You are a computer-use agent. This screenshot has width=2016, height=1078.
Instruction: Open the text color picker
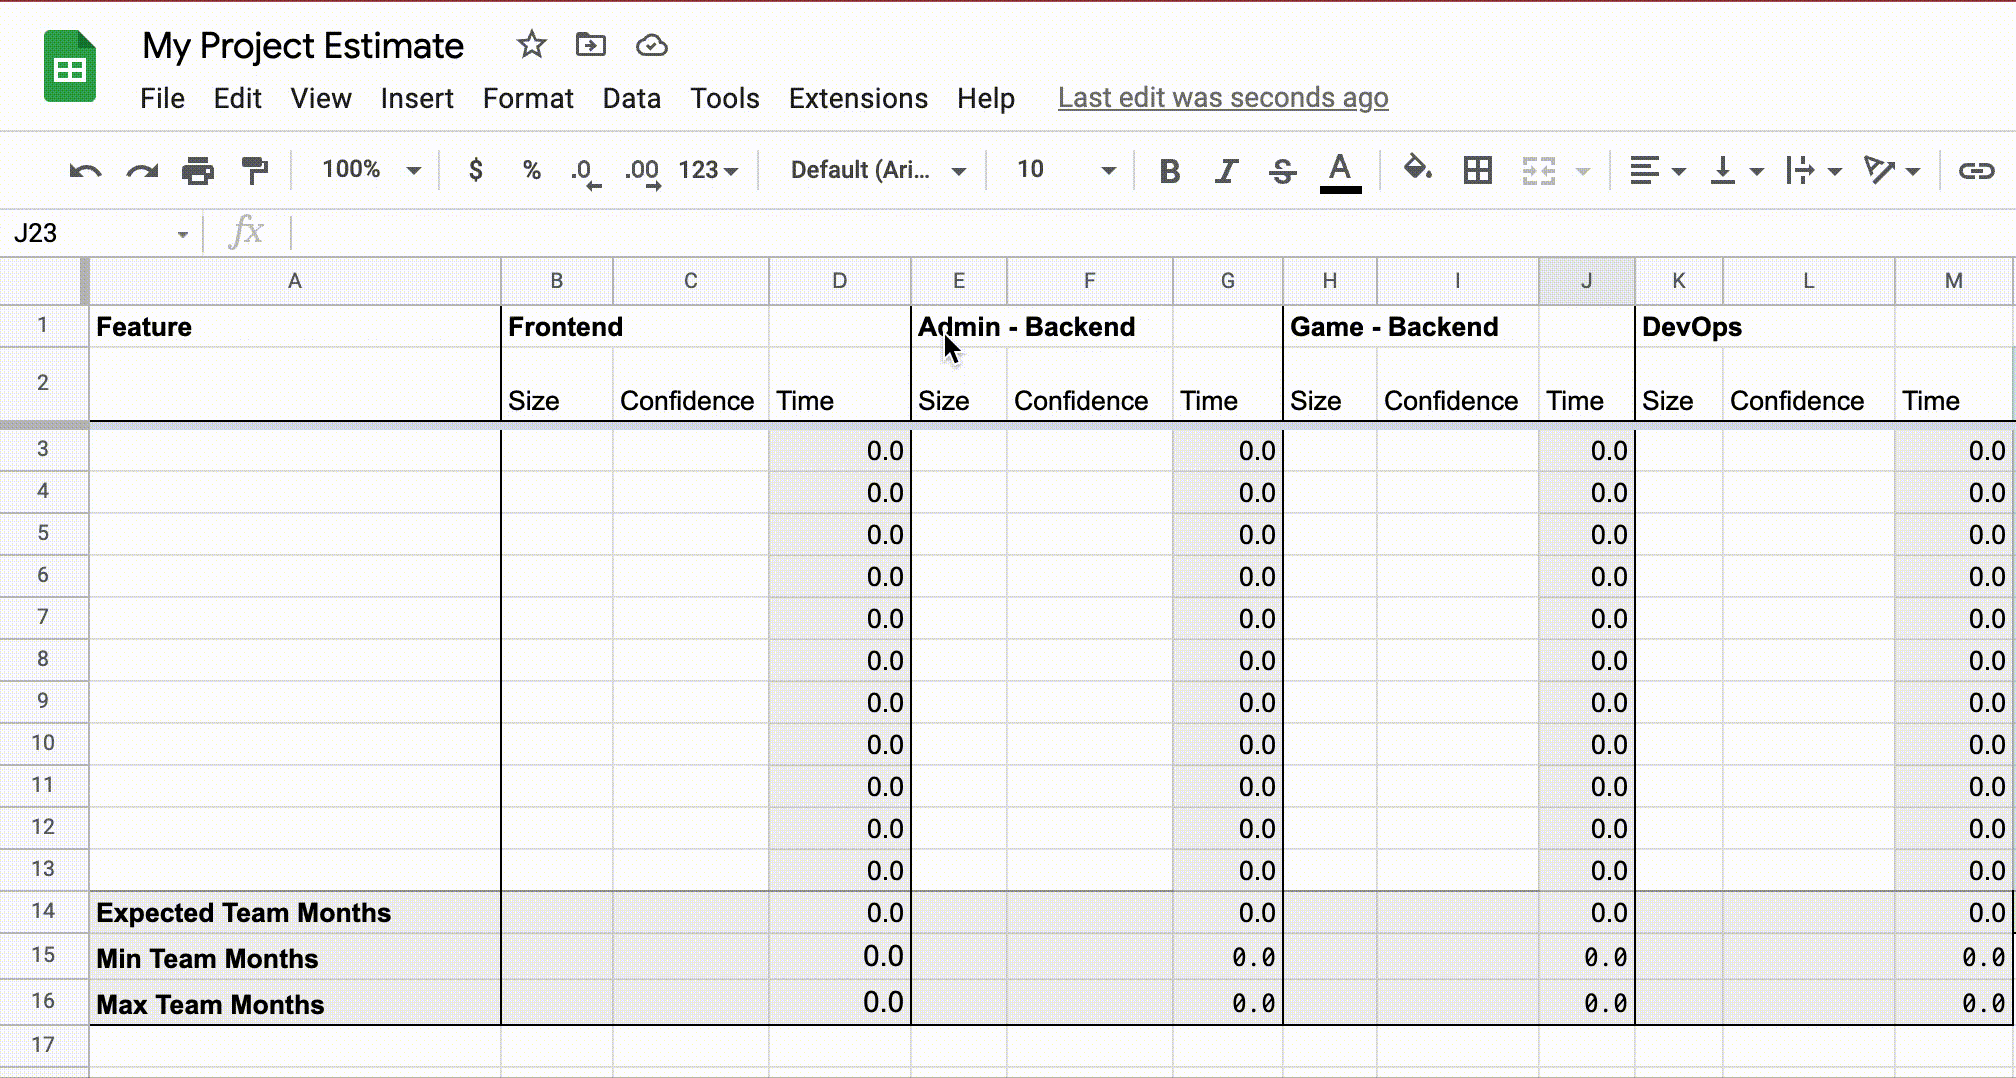tap(1340, 172)
